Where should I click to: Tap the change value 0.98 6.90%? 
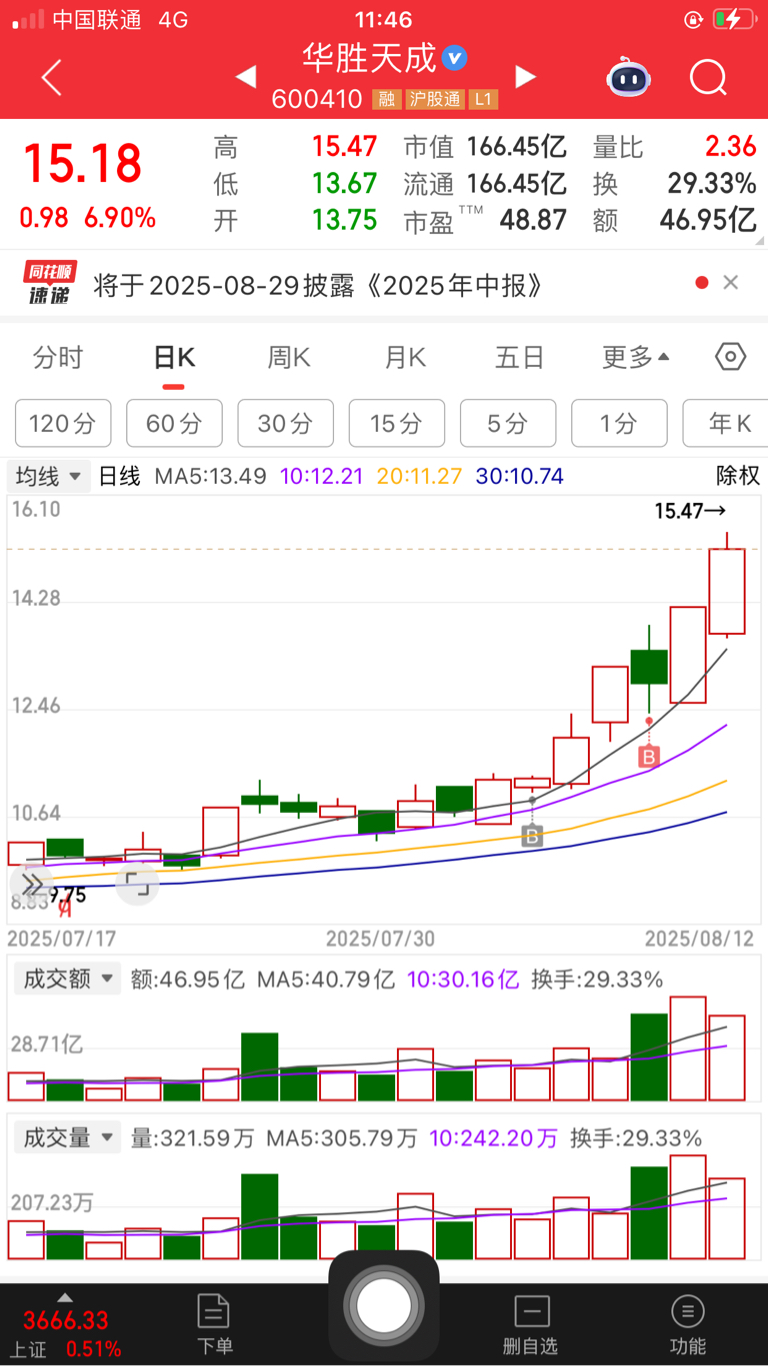pyautogui.click(x=88, y=218)
